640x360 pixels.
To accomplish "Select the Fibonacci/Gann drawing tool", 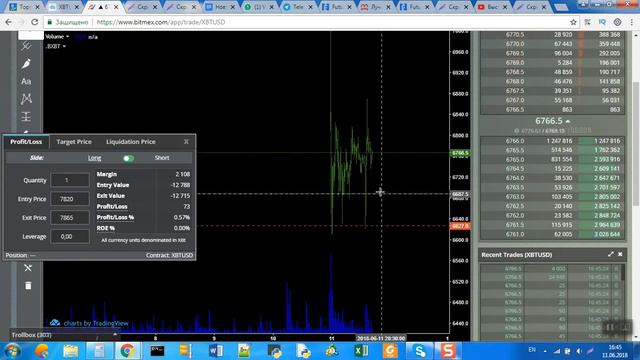I will (26, 46).
